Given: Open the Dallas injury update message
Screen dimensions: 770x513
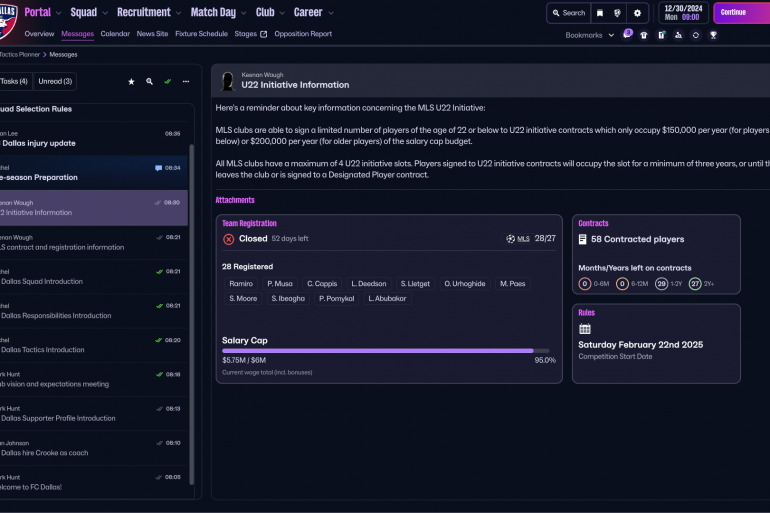Looking at the screenshot, I should (x=90, y=138).
